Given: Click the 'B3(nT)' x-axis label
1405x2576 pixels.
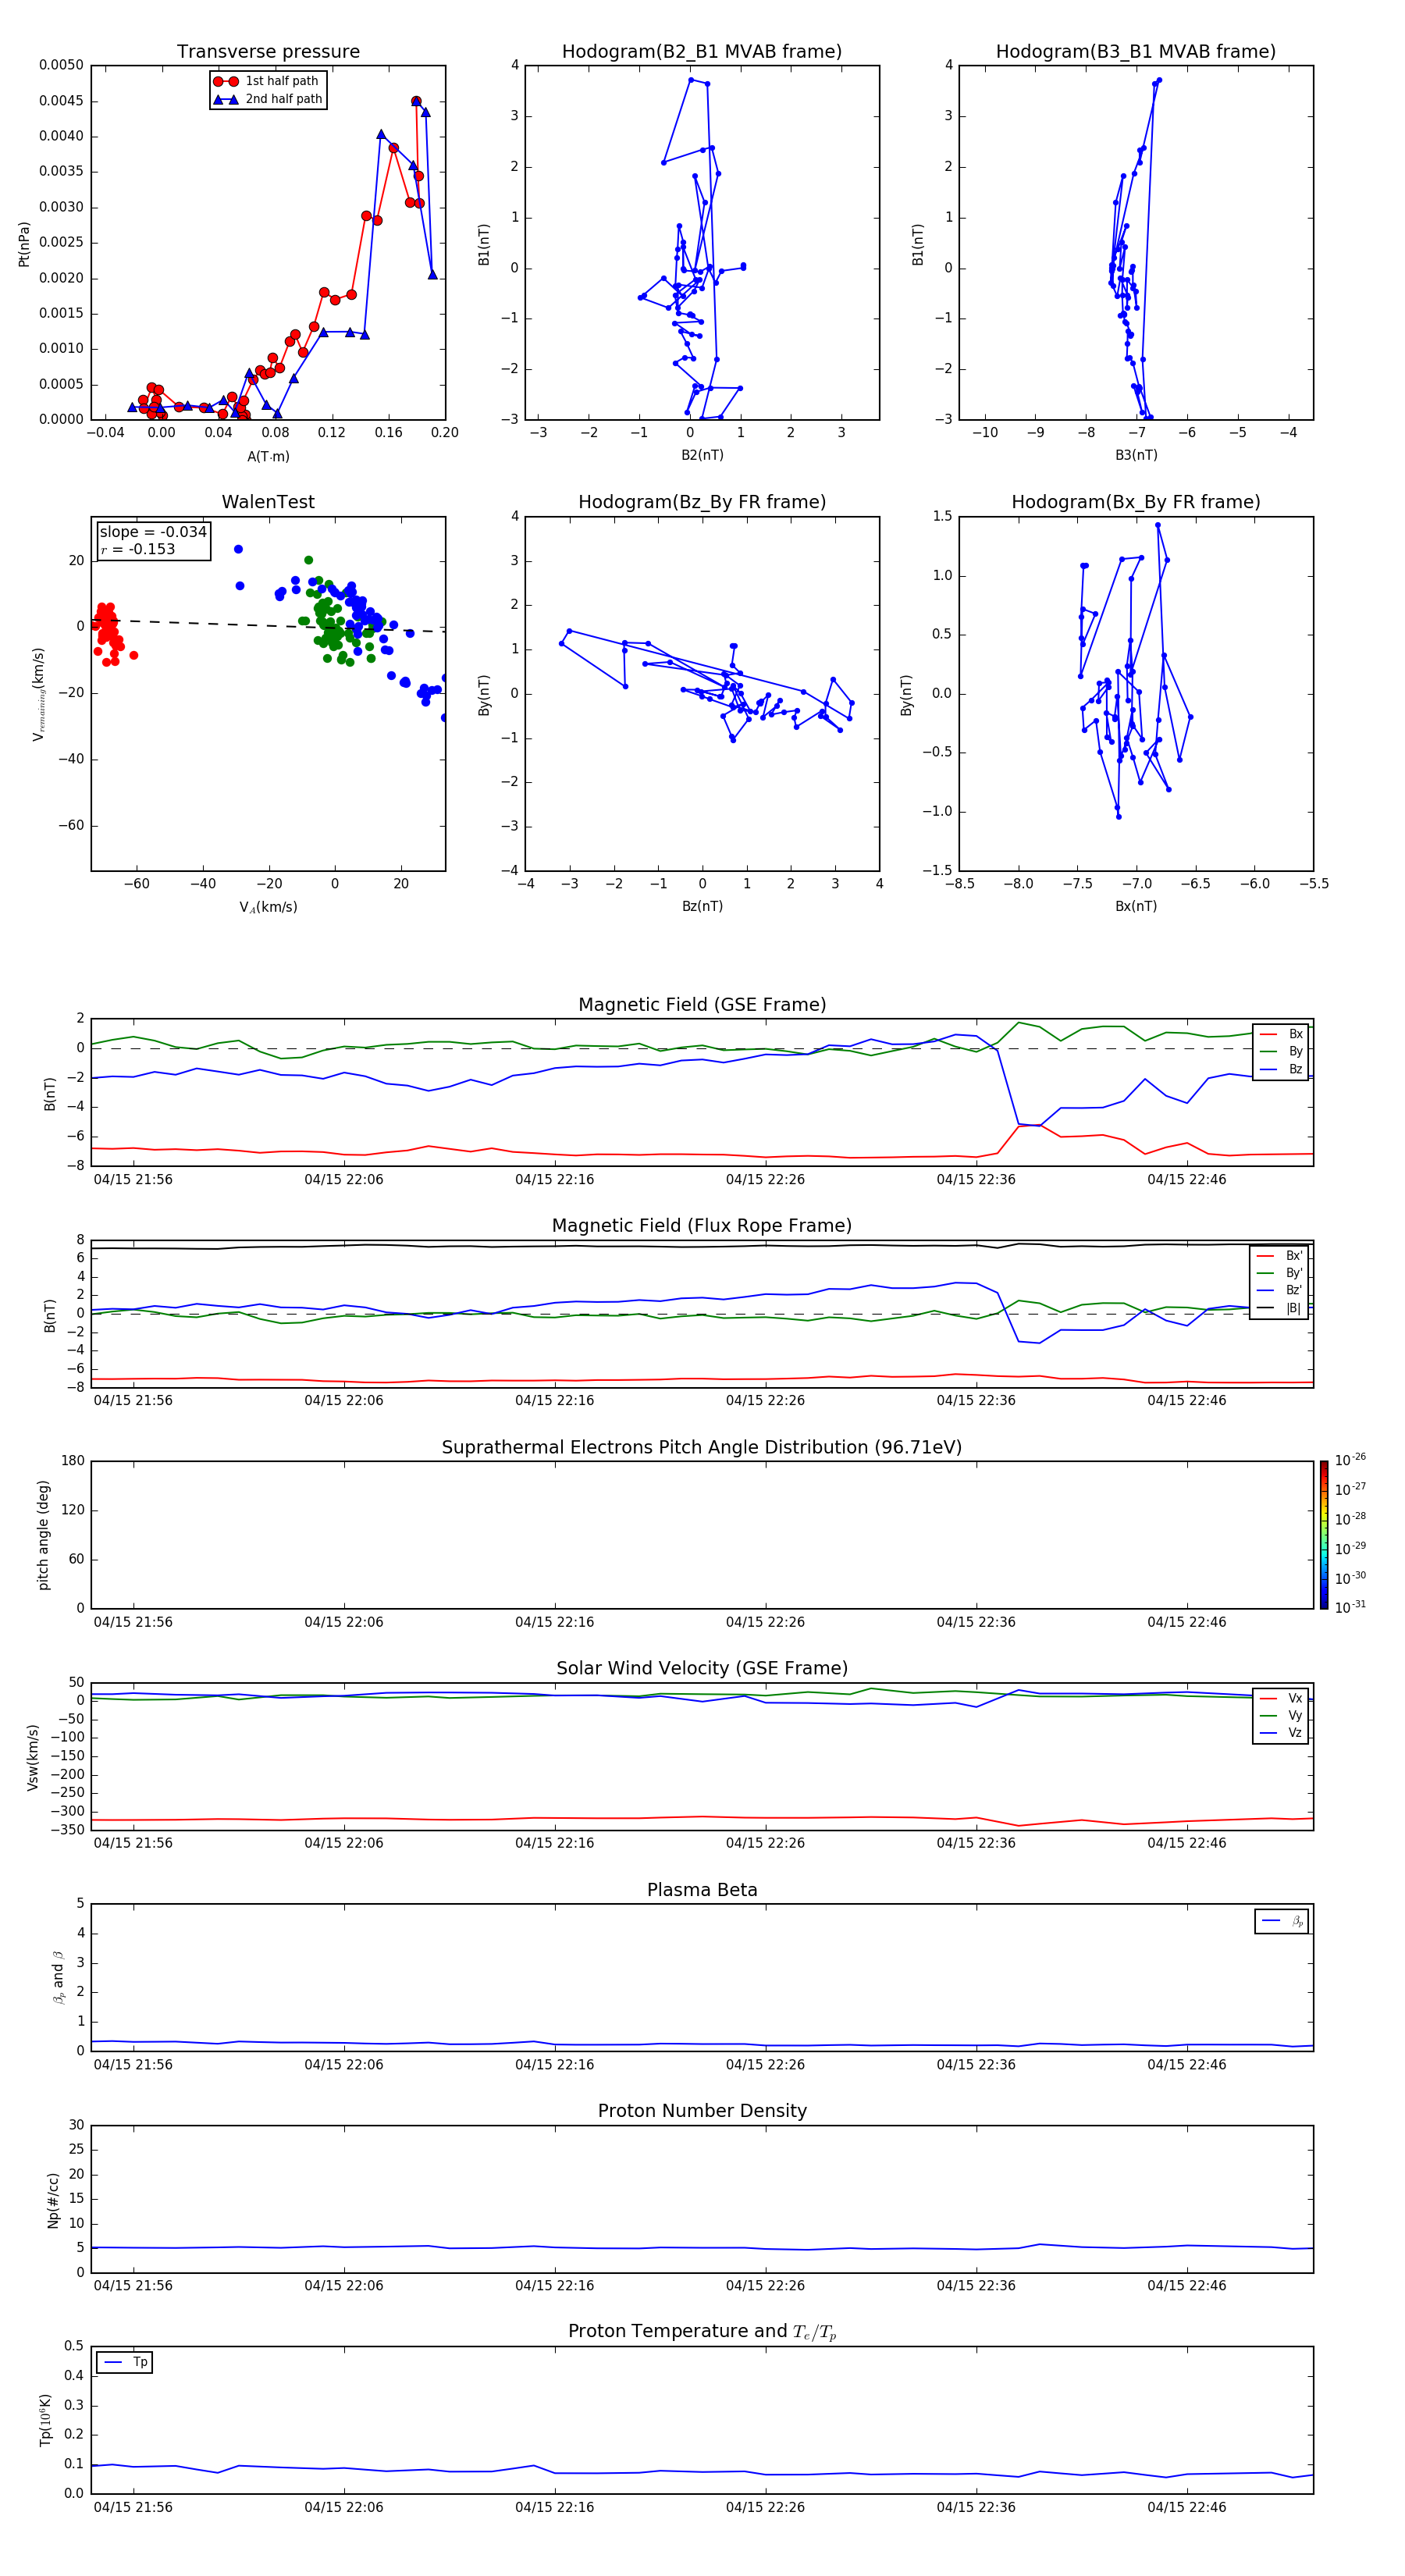Looking at the screenshot, I should click(x=1136, y=455).
